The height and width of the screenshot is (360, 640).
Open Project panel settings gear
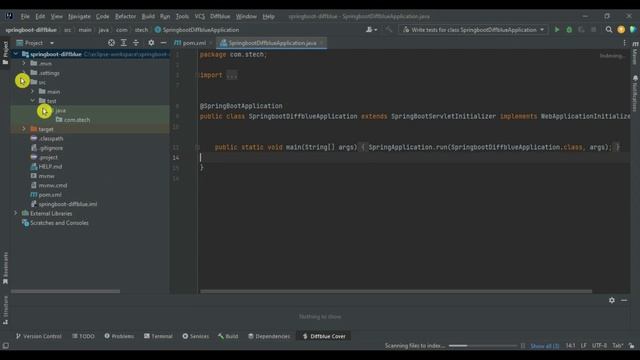click(x=151, y=43)
